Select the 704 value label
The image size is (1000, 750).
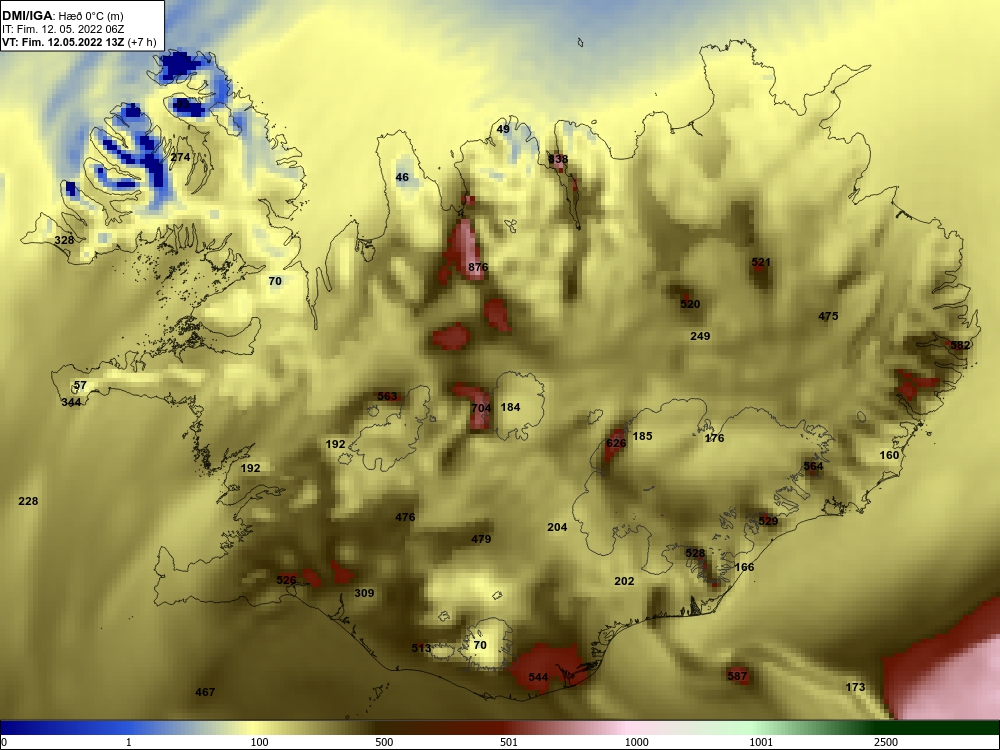click(x=481, y=408)
